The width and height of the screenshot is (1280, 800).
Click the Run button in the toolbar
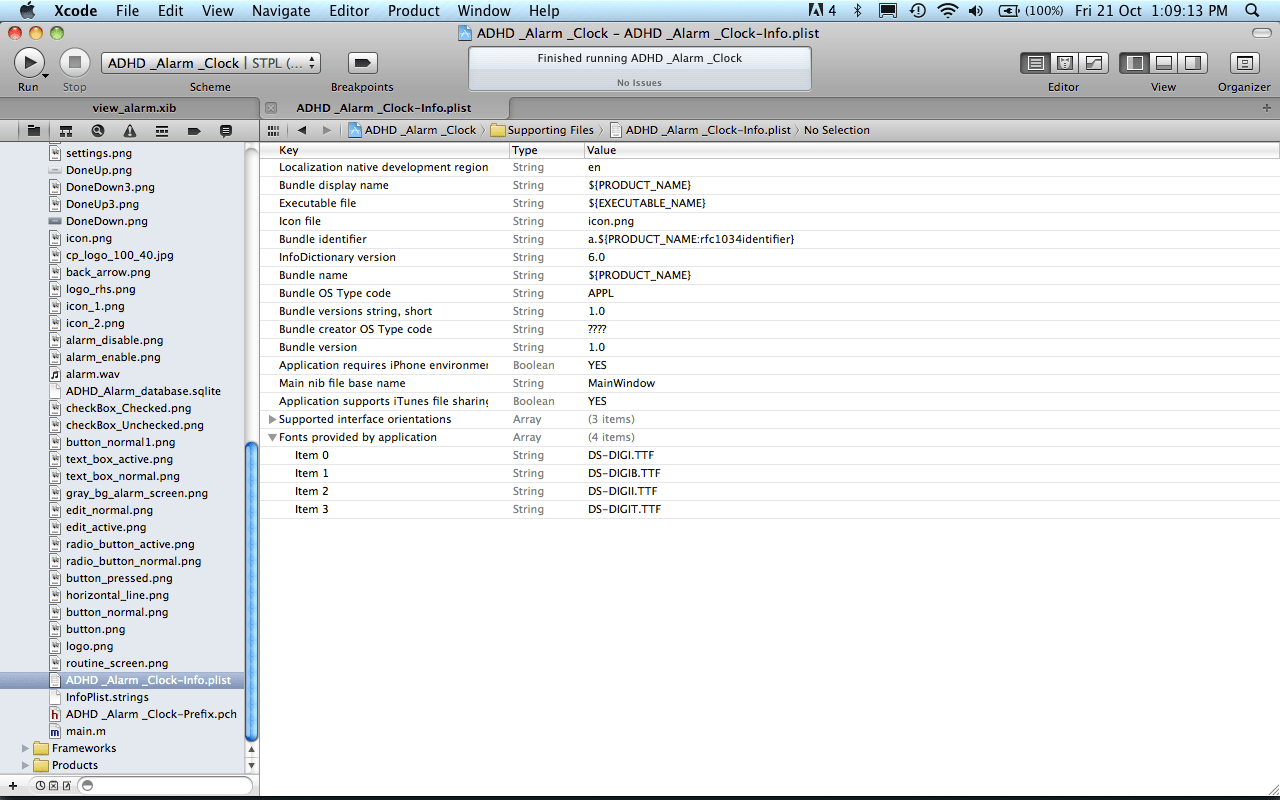[29, 63]
